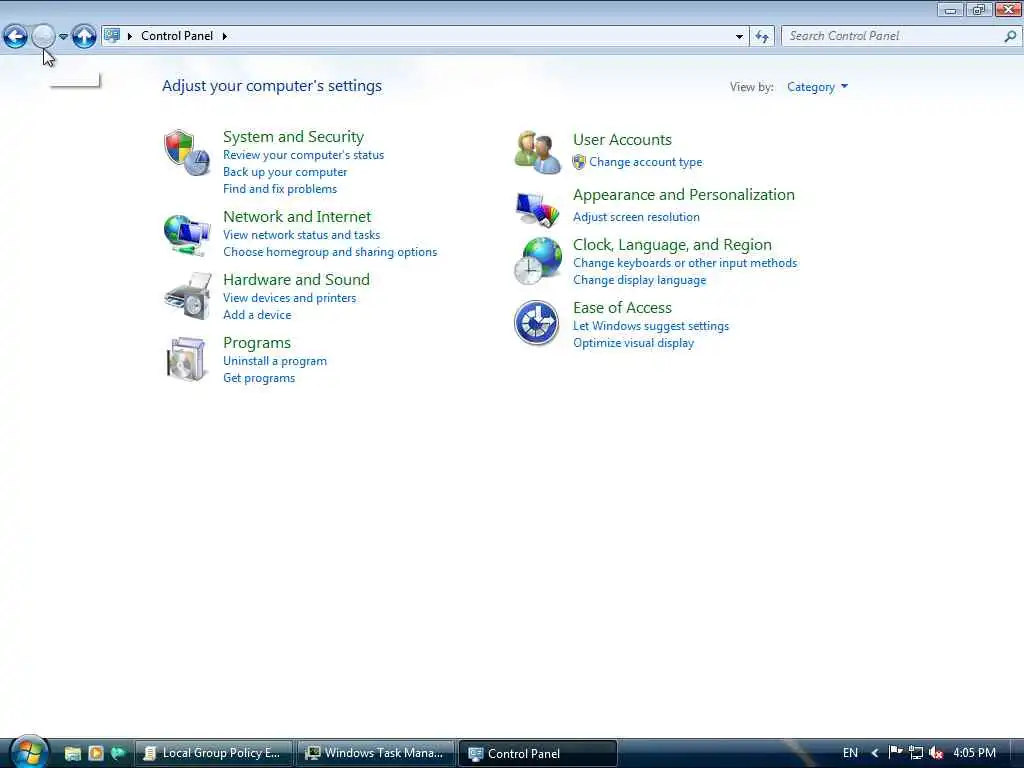
Task: Launch Explorer from the quick launch folder icon
Action: (x=72, y=754)
